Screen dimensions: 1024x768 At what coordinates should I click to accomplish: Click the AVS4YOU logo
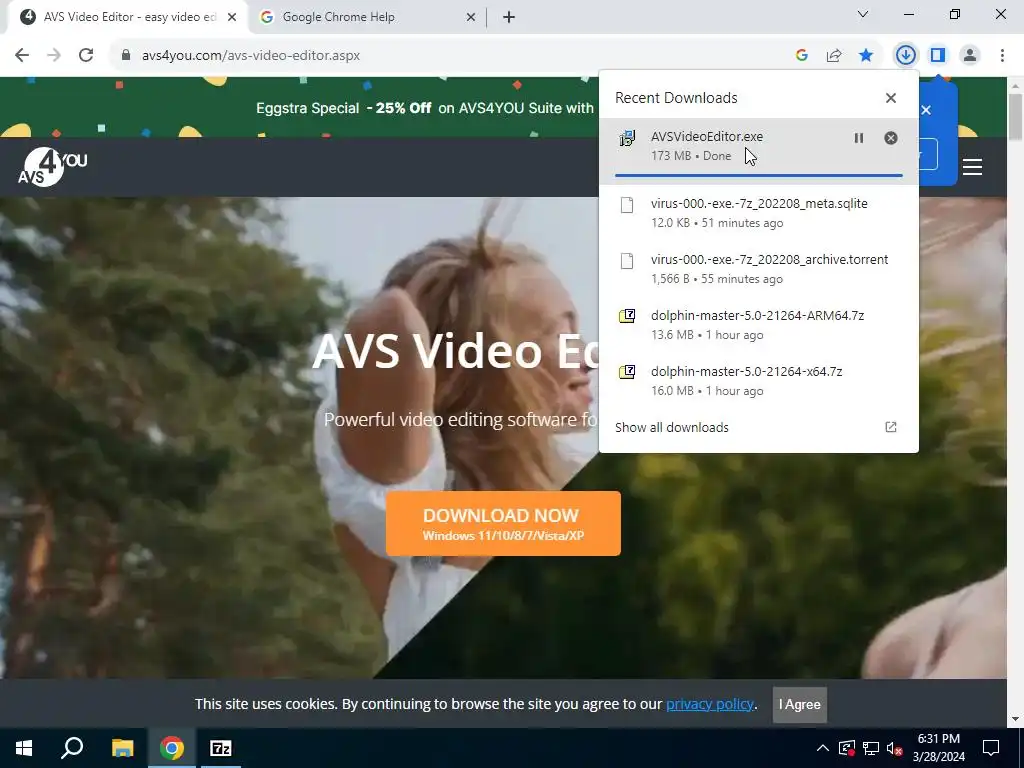pos(52,167)
